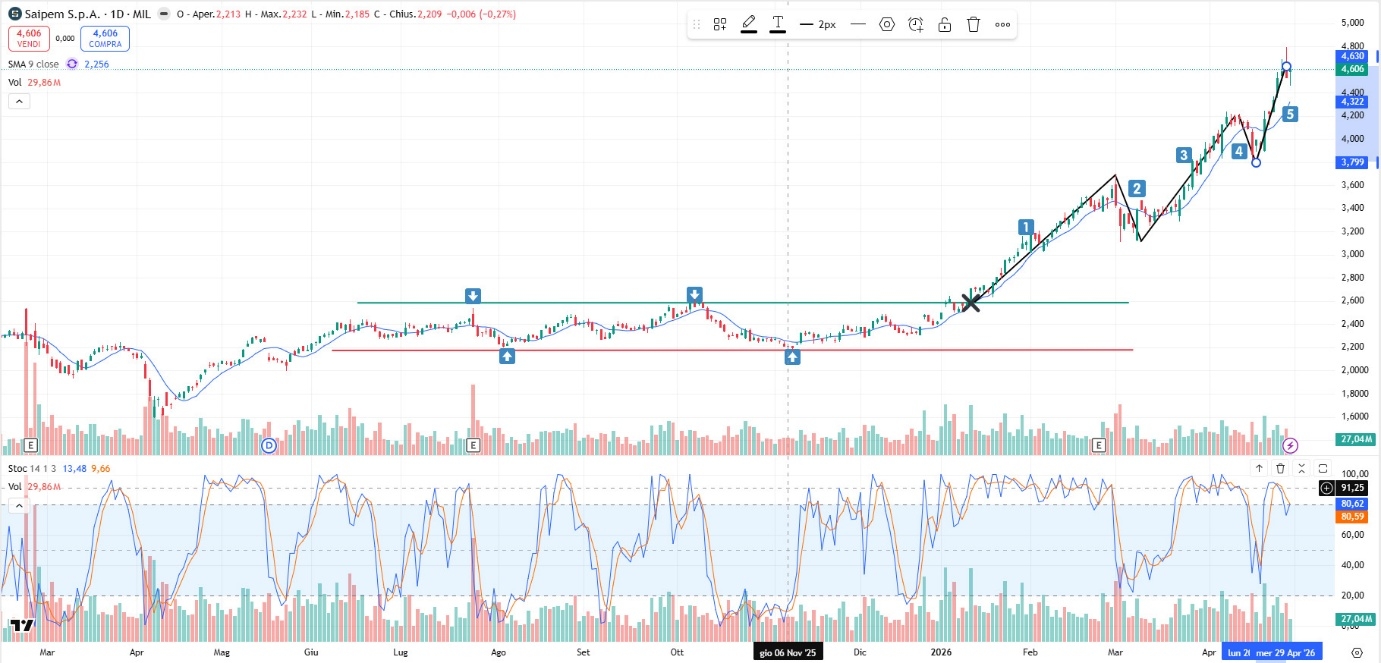Add alert on drawing with clock icon
The image size is (1381, 663).
(915, 24)
